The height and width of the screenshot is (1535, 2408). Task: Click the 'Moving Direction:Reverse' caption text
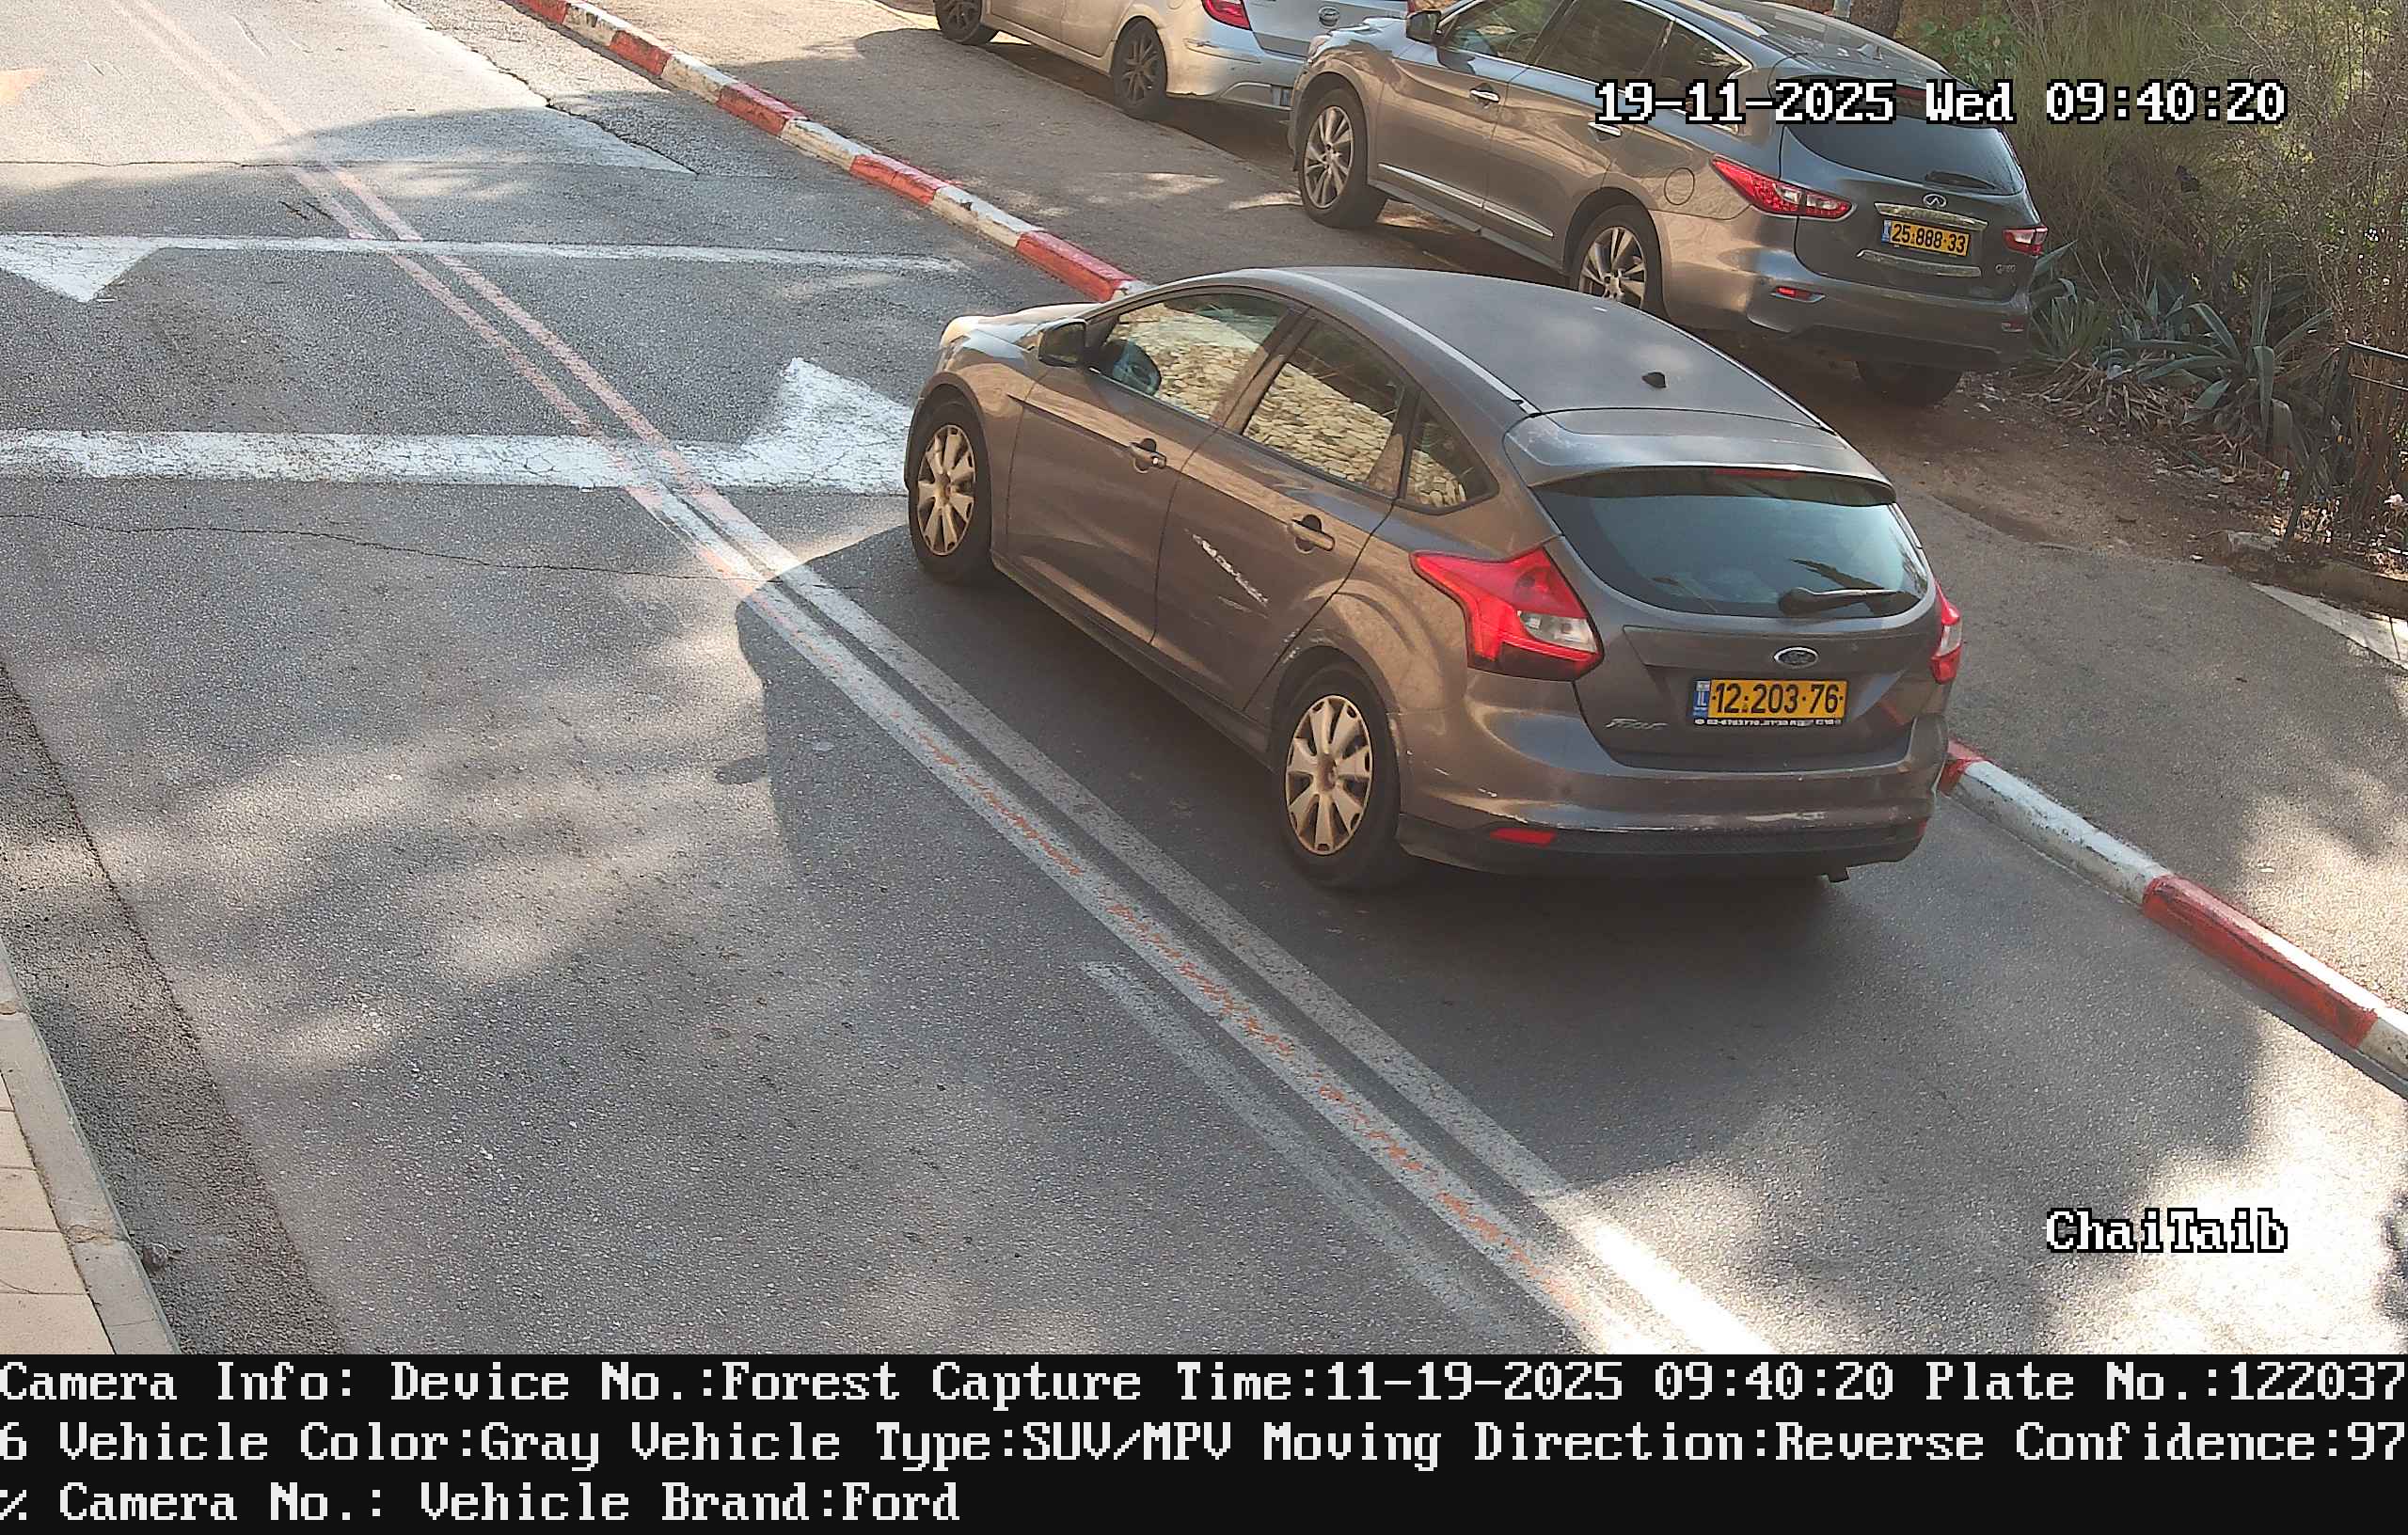click(x=1623, y=1443)
